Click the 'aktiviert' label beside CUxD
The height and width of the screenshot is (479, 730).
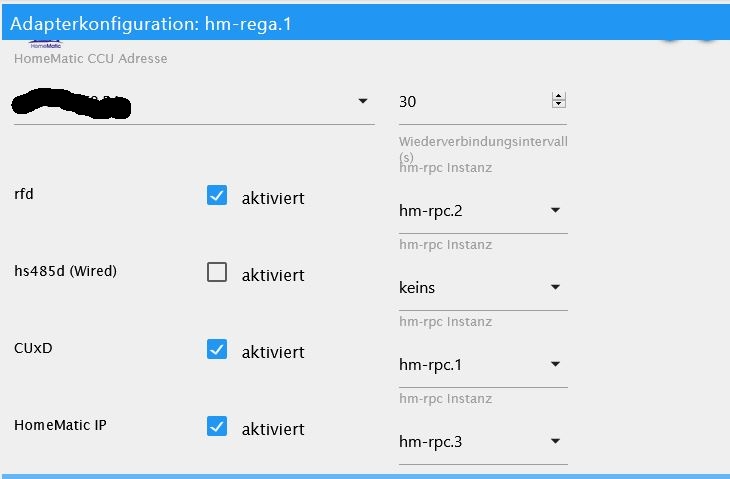coord(273,352)
